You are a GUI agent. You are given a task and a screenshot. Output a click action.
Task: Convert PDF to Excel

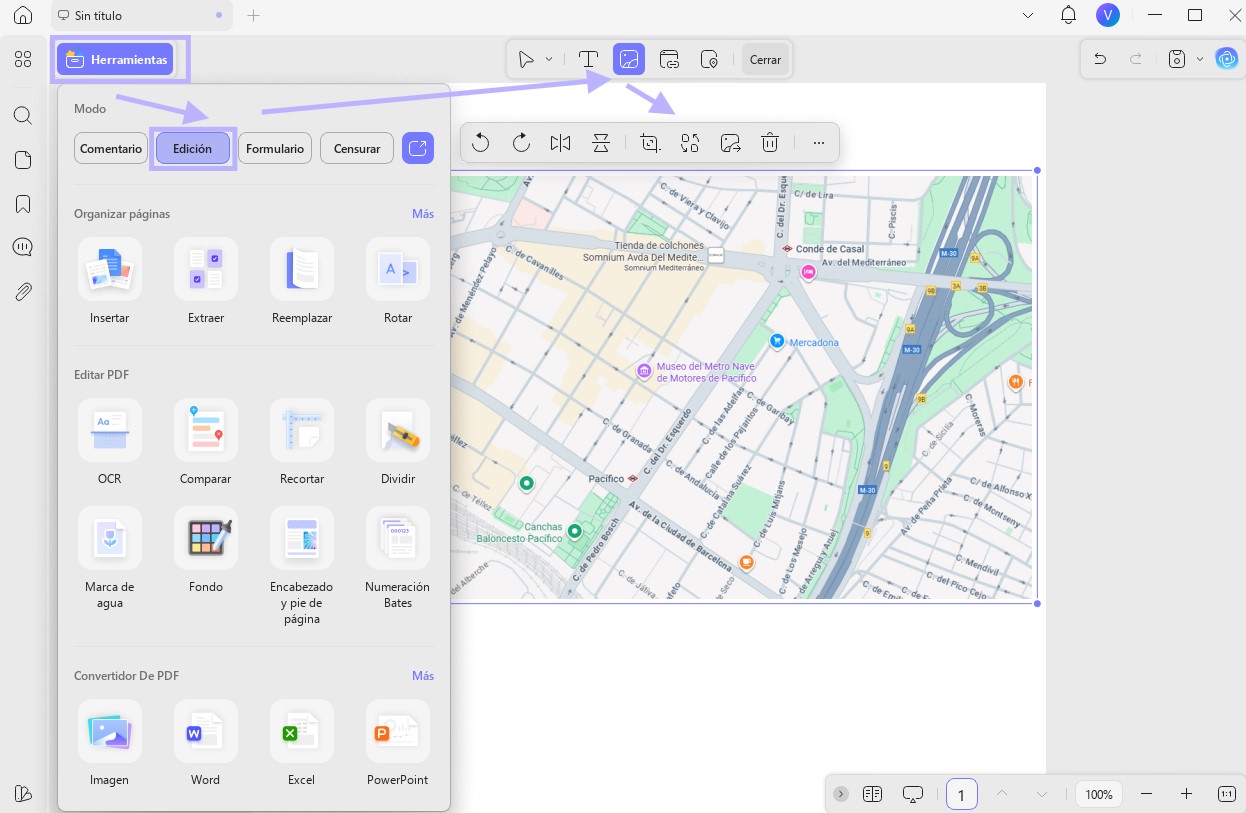(x=302, y=742)
